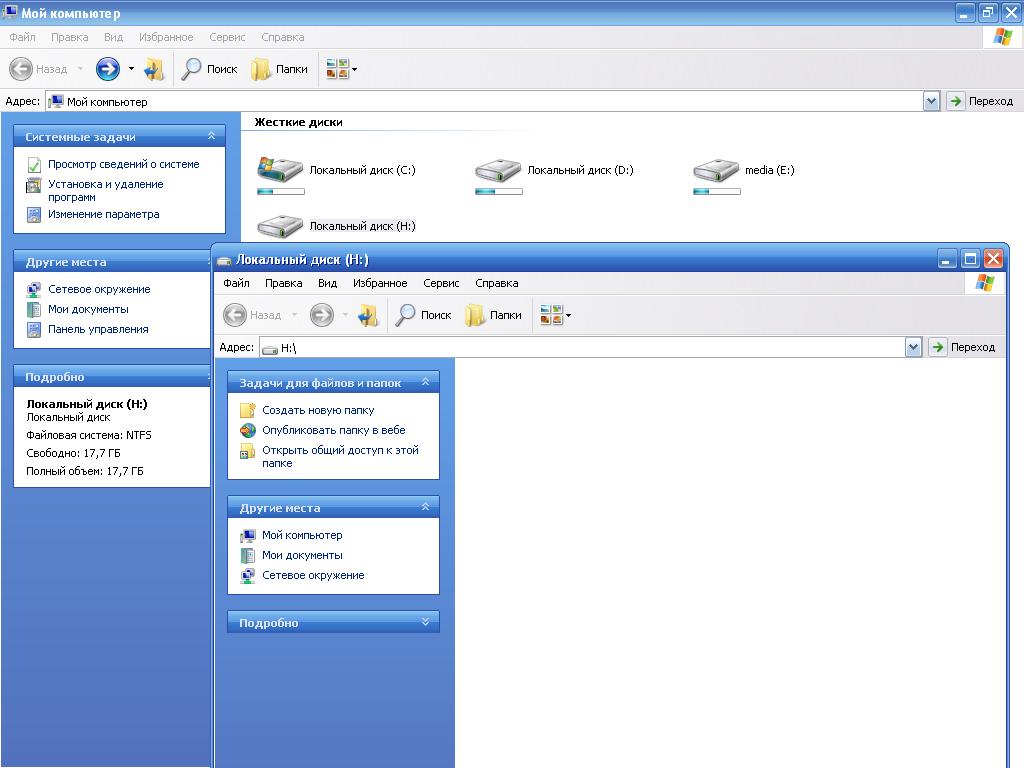The width and height of the screenshot is (1024, 768).
Task: Click Создать новую папку link
Action: tap(318, 410)
